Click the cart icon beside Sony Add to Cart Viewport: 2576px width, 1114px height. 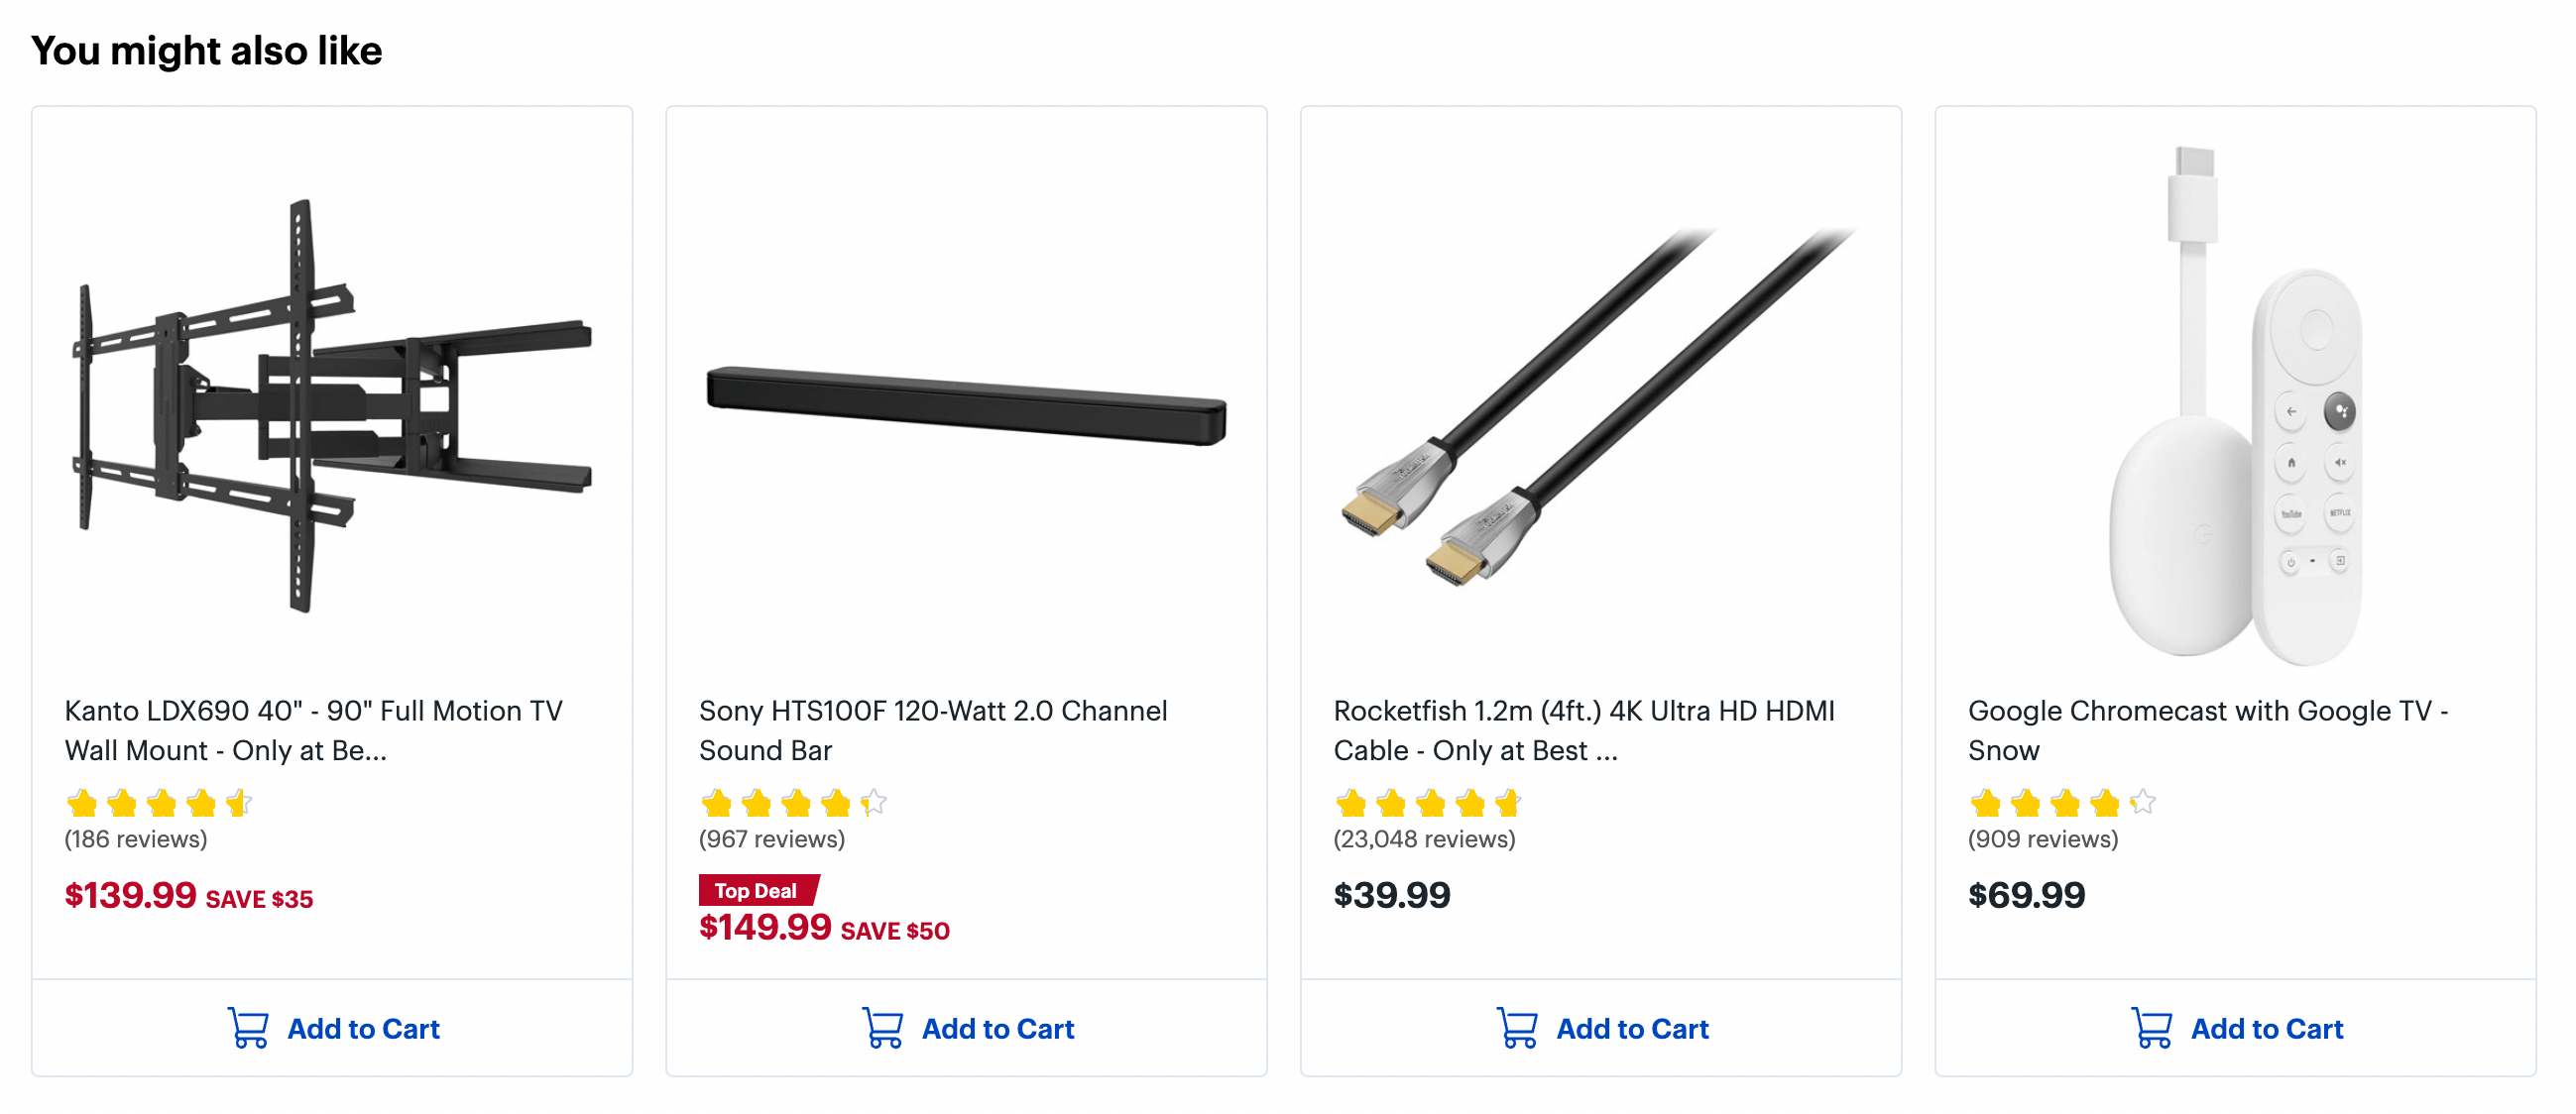click(881, 1027)
